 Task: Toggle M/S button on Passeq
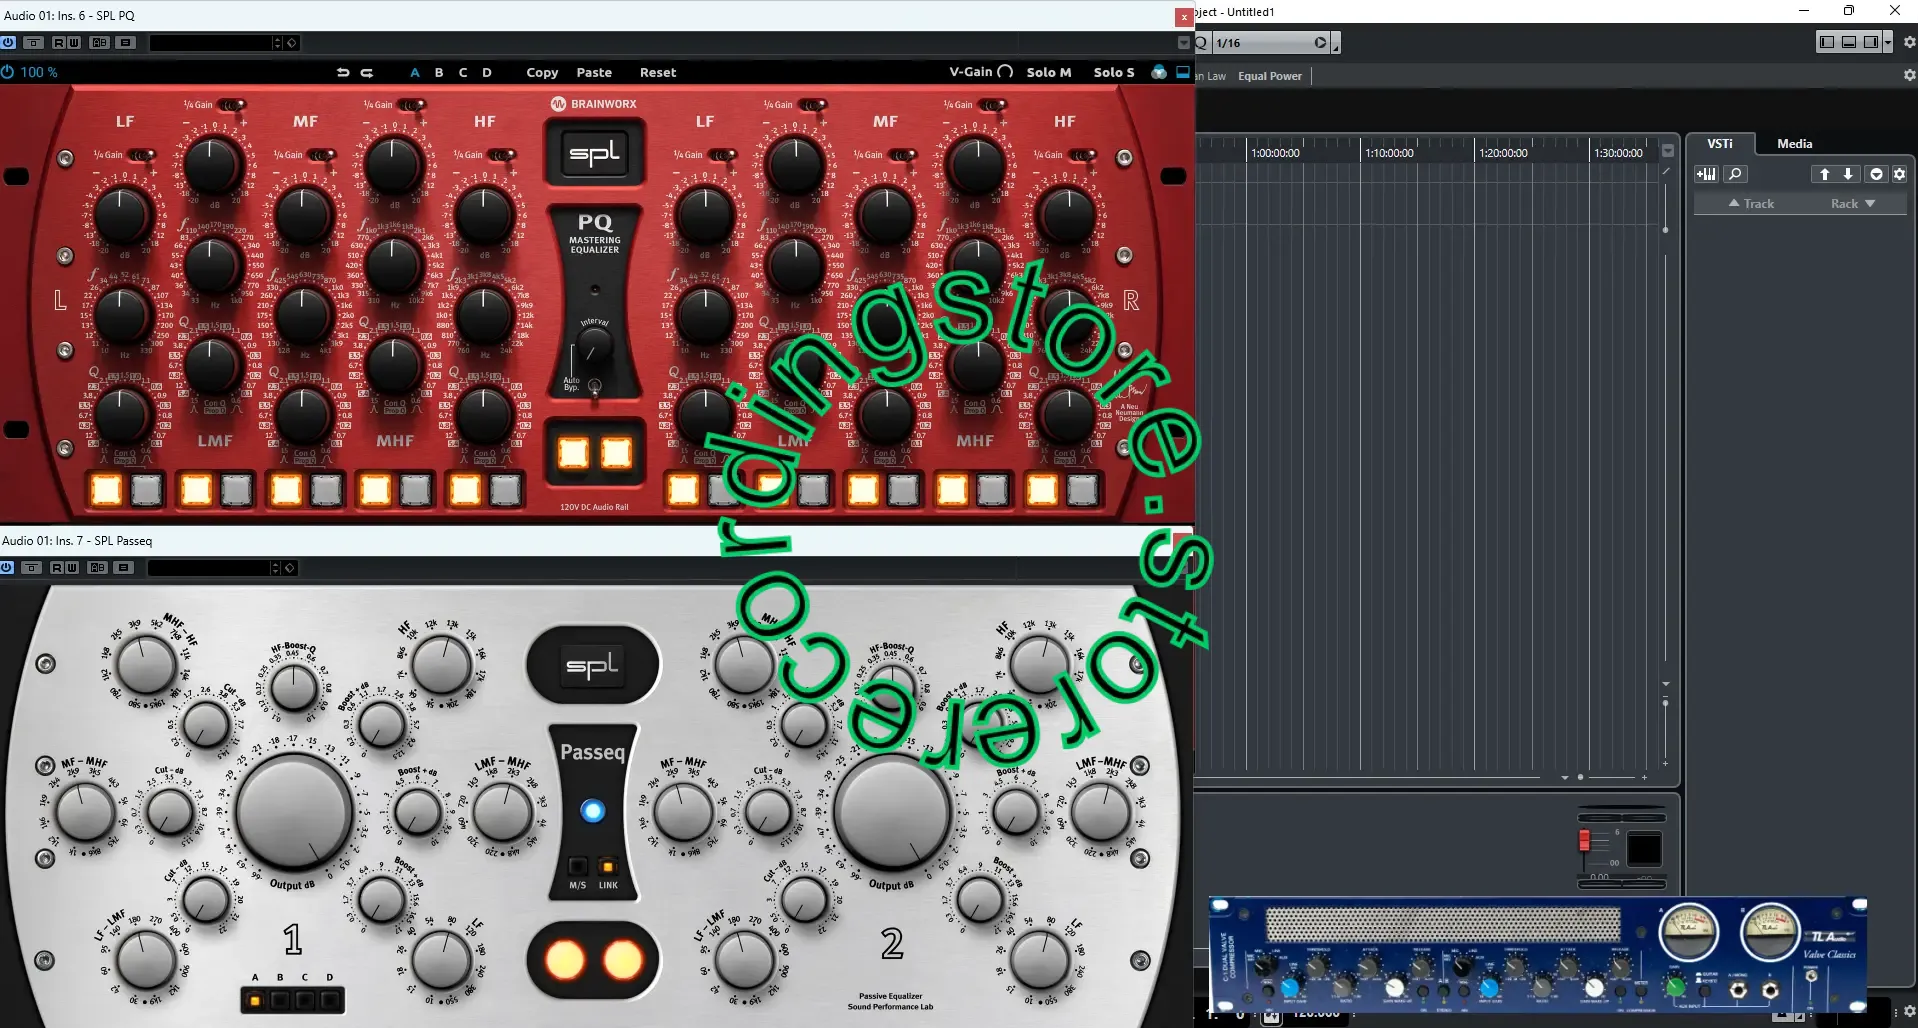(x=578, y=866)
